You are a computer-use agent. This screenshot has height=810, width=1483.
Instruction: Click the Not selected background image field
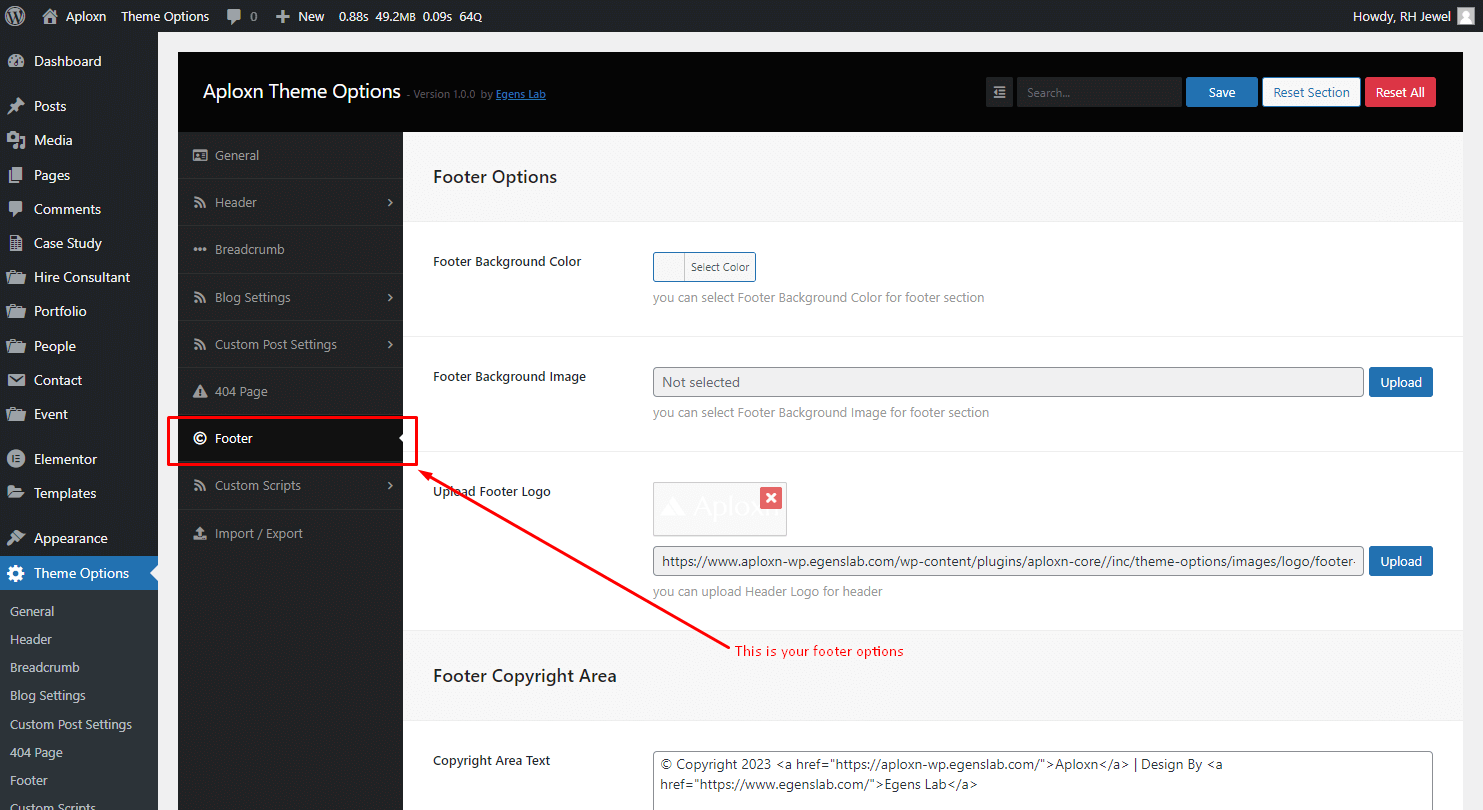coord(1008,382)
